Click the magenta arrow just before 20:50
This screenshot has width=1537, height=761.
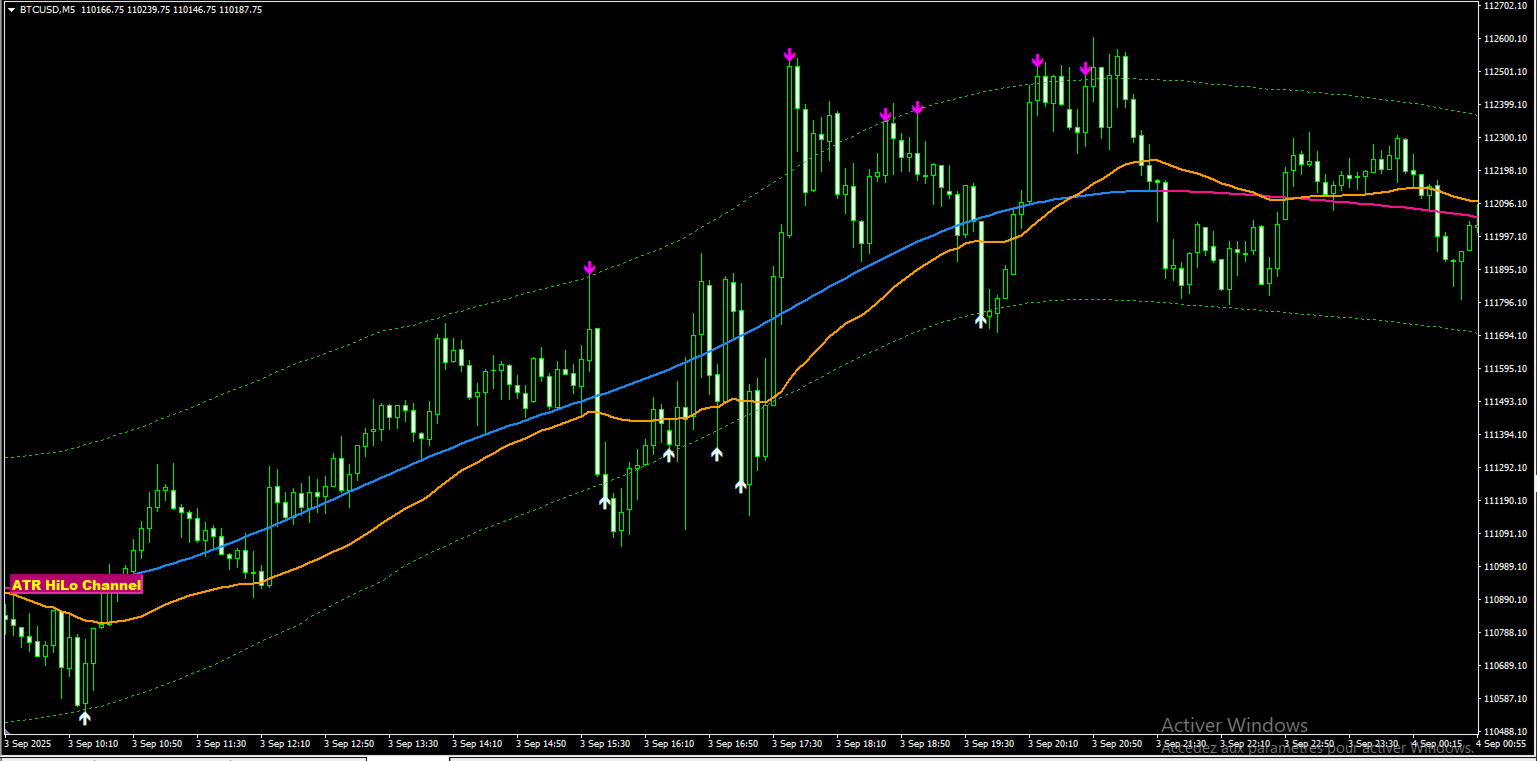(x=1085, y=69)
